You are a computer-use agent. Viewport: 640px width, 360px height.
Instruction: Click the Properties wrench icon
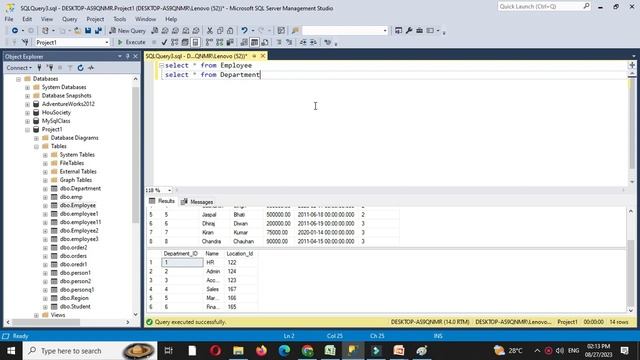[409, 31]
